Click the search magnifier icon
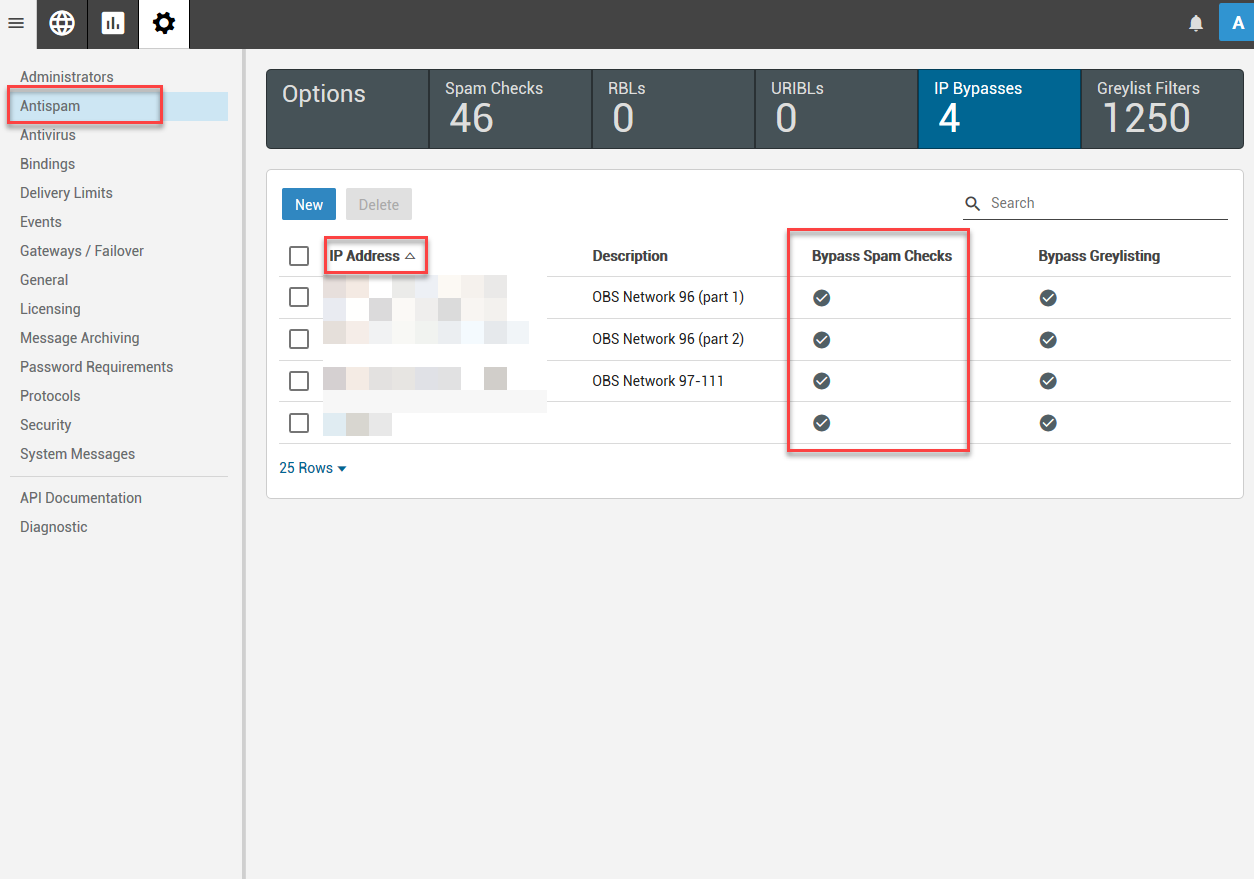1254x879 pixels. (x=972, y=204)
